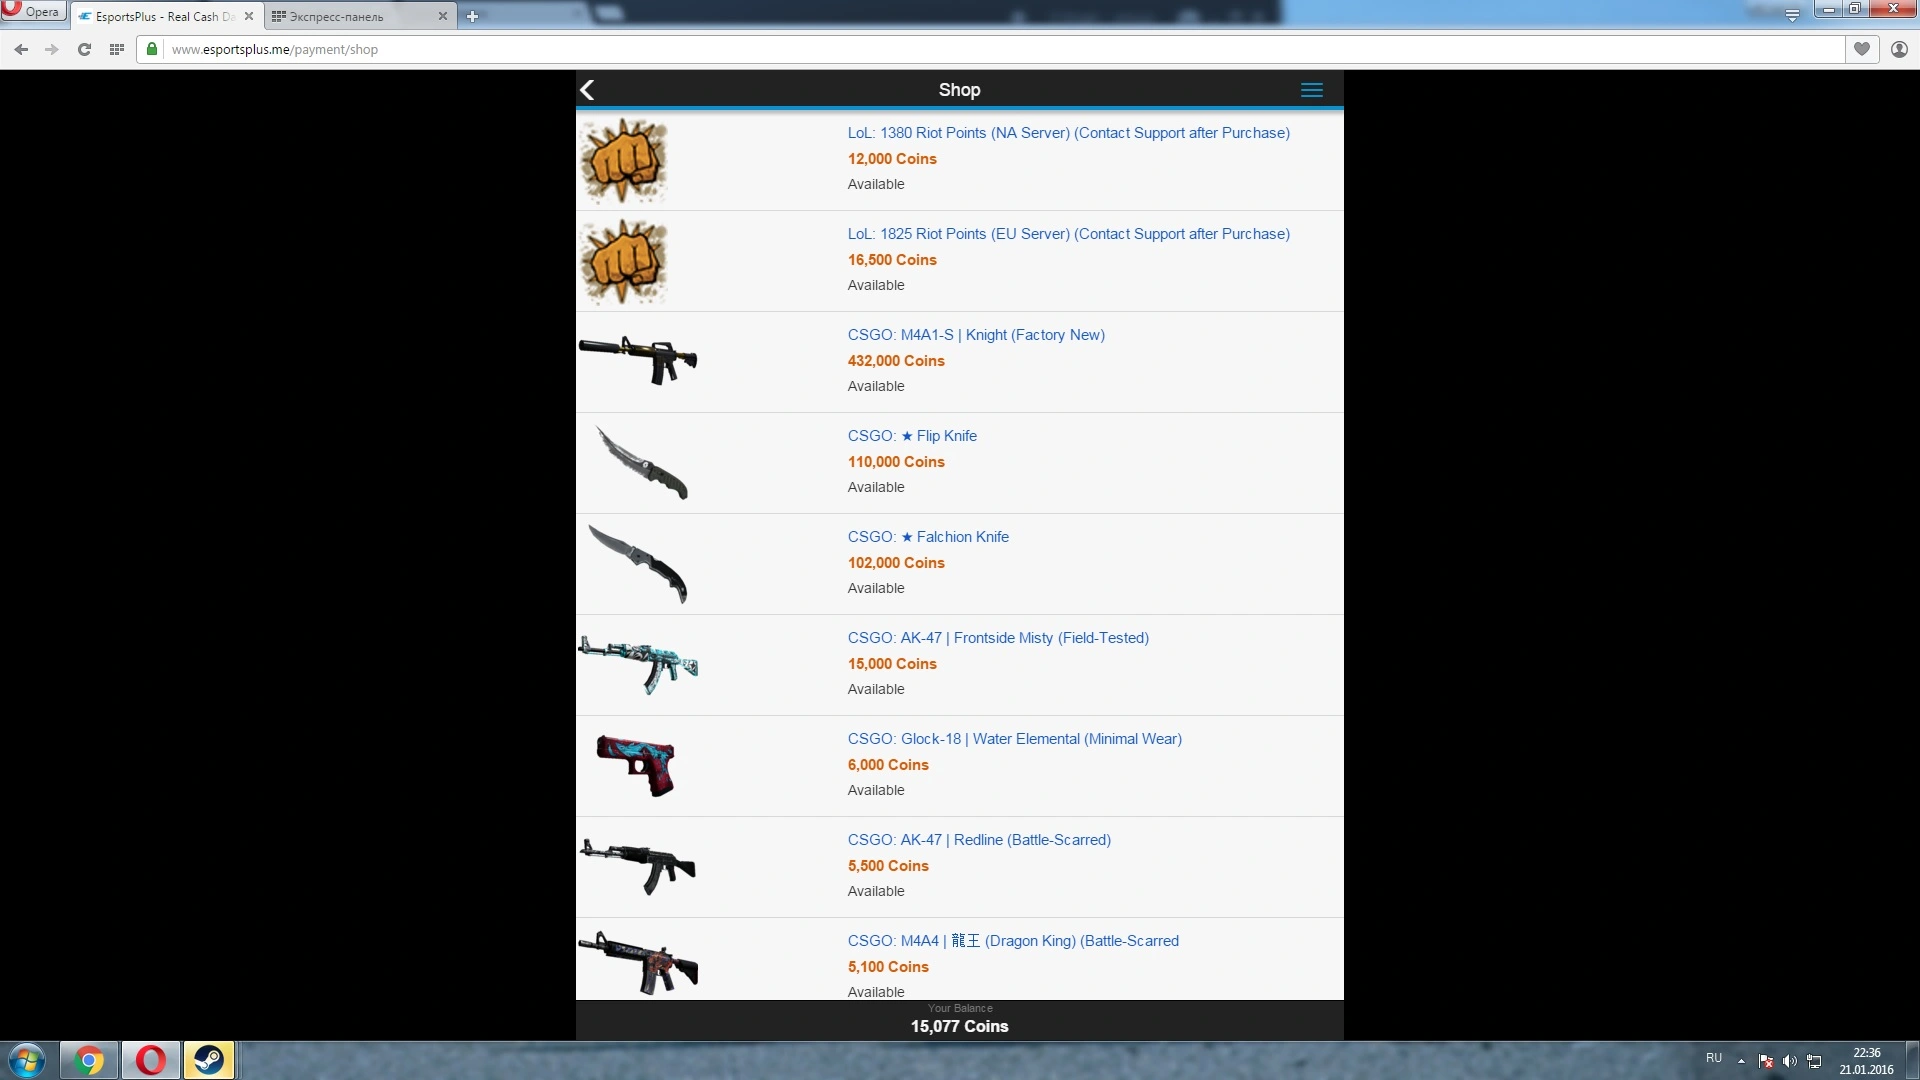This screenshot has height=1080, width=1920.
Task: Click the browser back arrow
Action: click(x=21, y=49)
